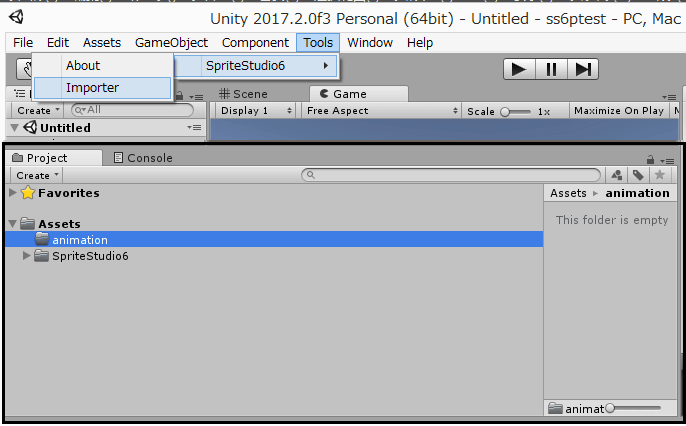This screenshot has width=686, height=426.
Task: Adjust the Game view Scale slider
Action: pos(516,112)
